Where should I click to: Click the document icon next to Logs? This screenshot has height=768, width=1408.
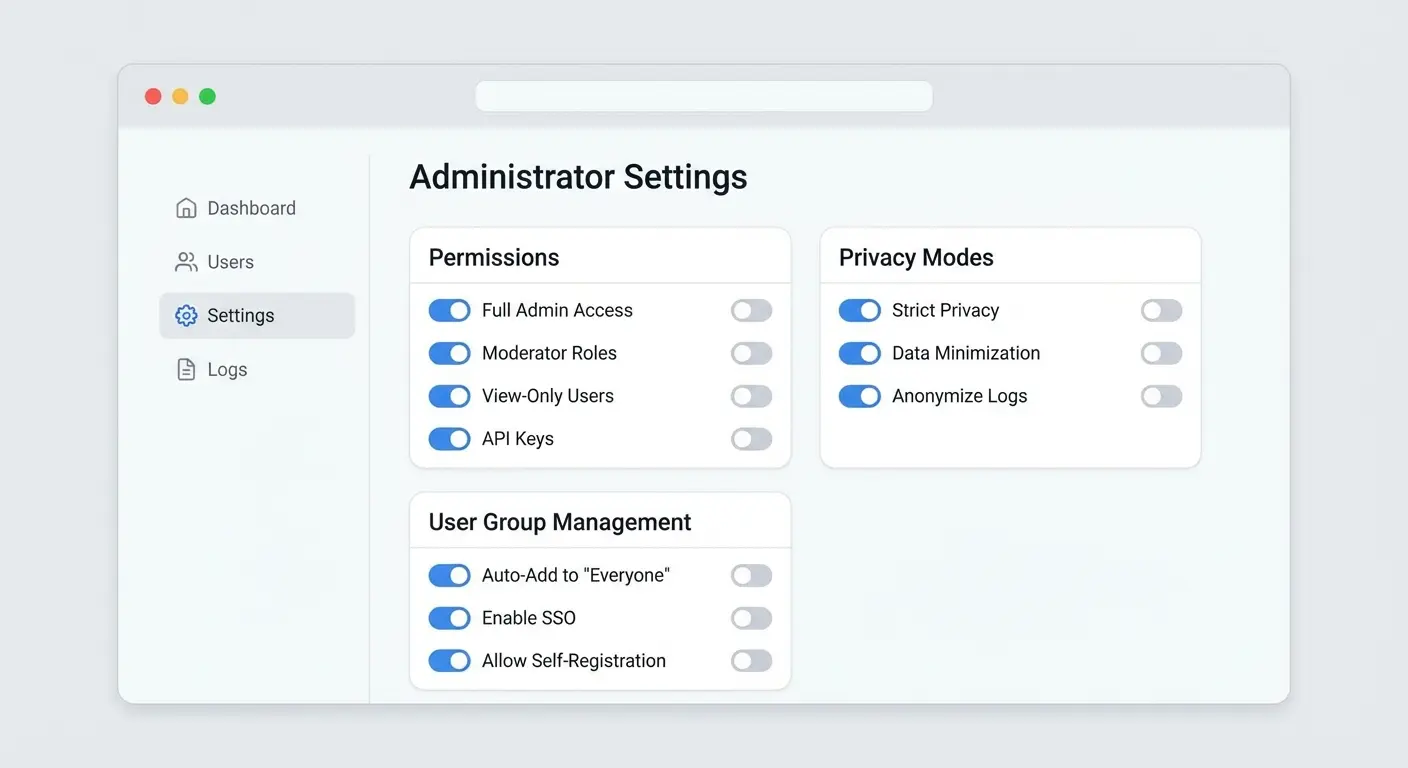pos(186,369)
